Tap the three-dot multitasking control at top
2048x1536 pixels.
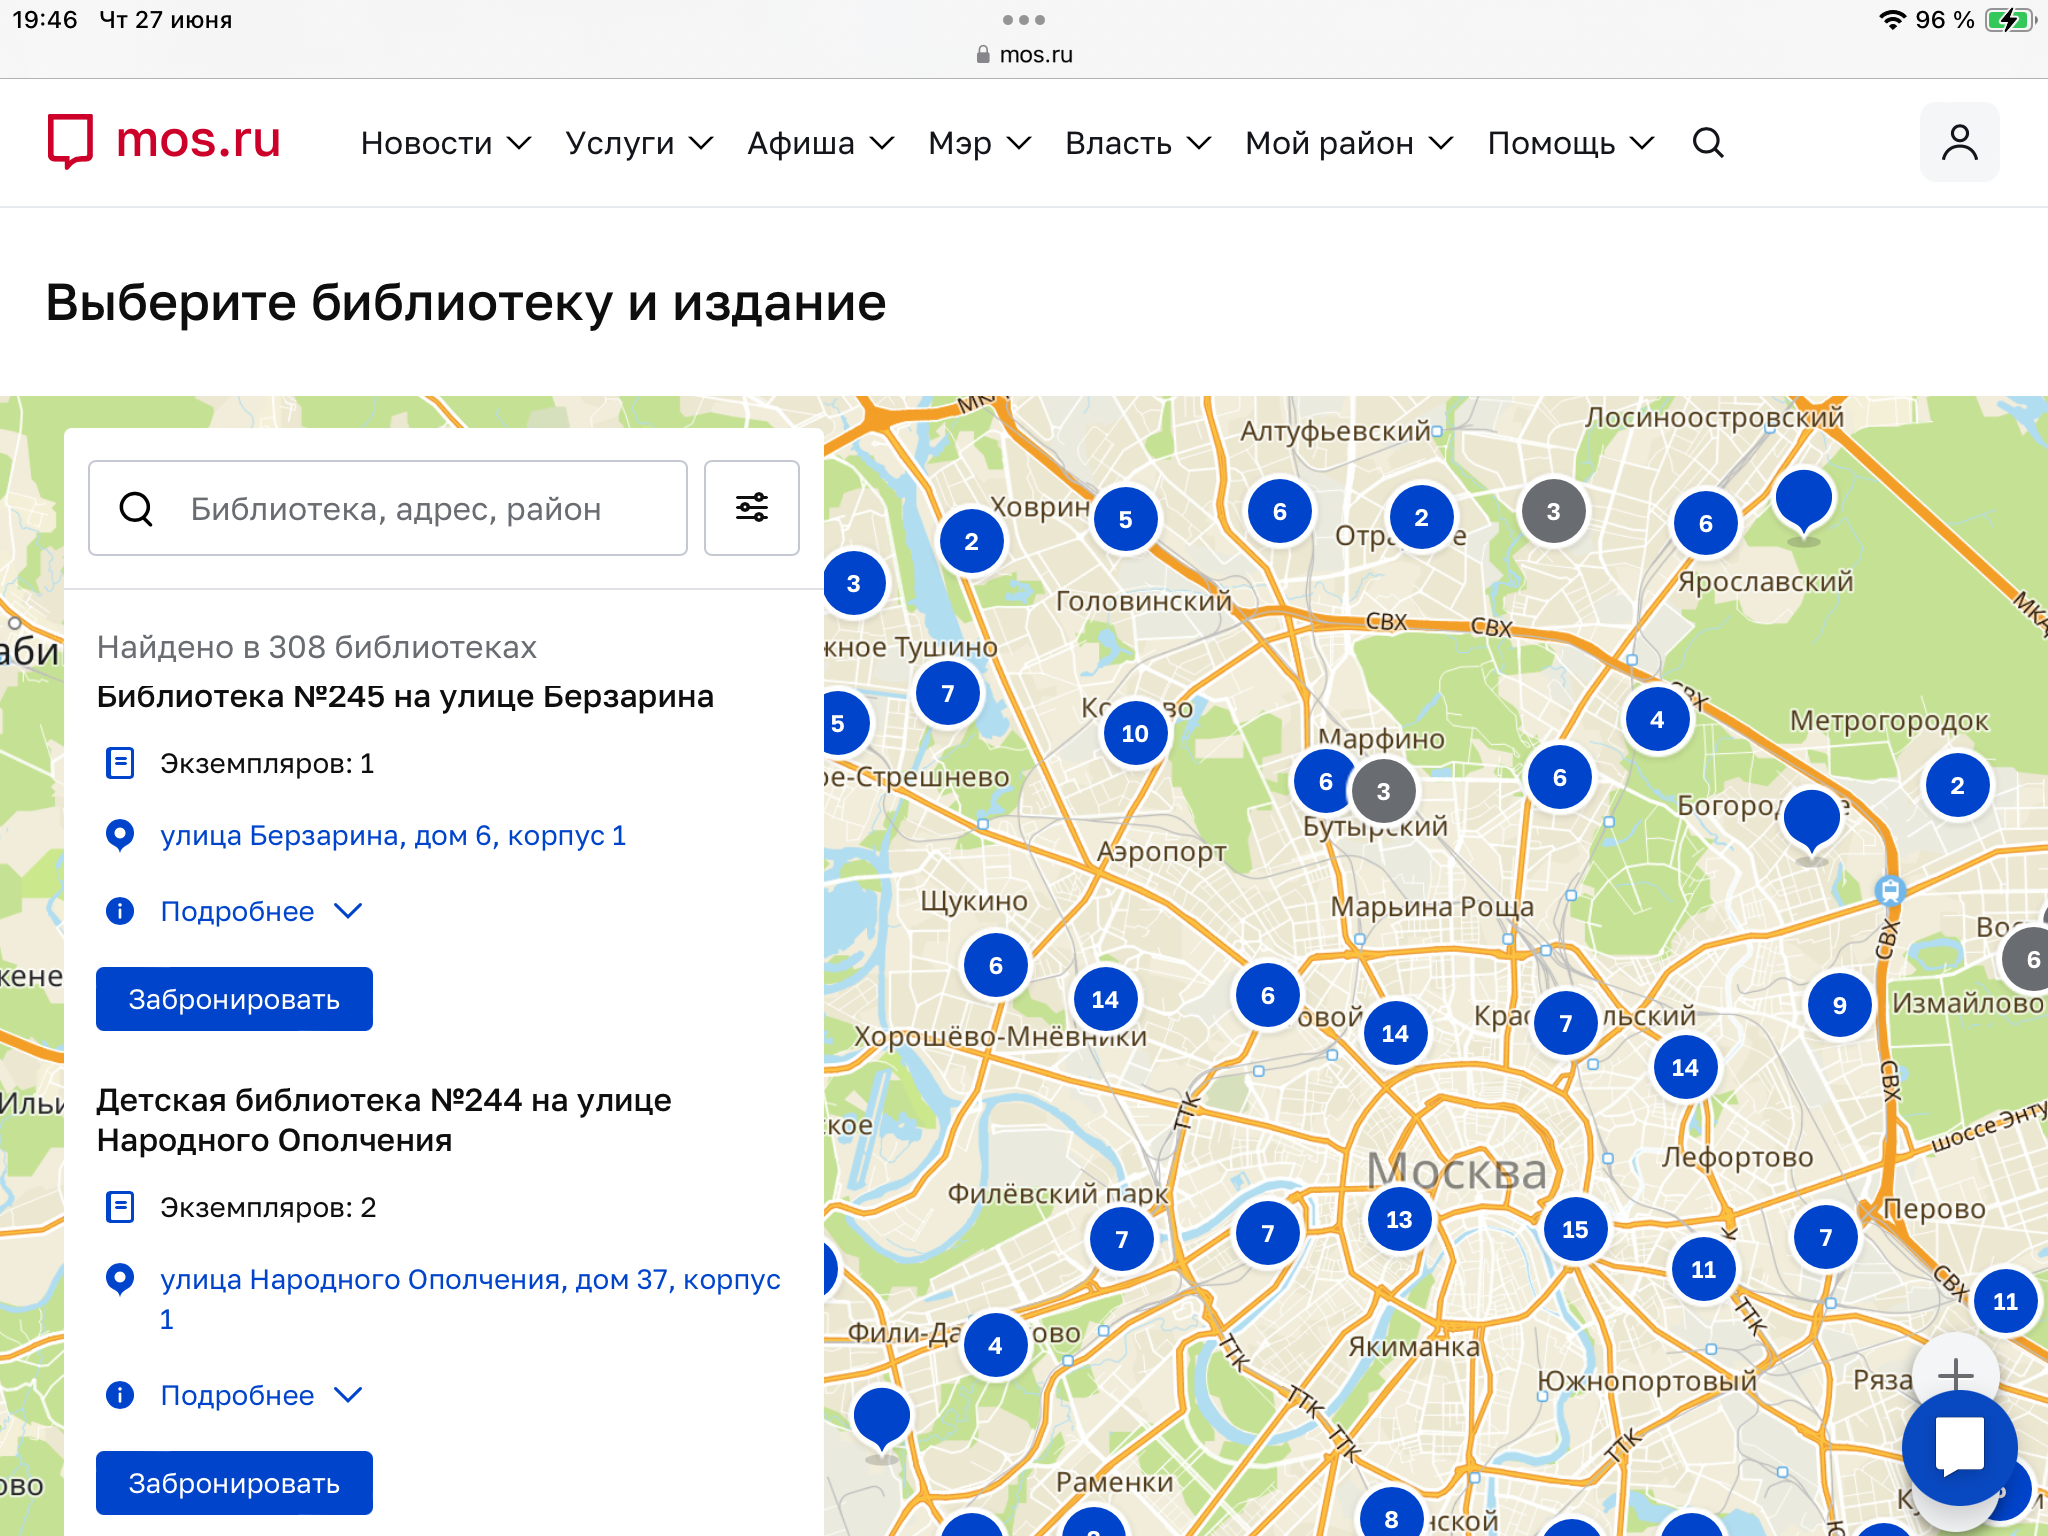(x=1024, y=19)
